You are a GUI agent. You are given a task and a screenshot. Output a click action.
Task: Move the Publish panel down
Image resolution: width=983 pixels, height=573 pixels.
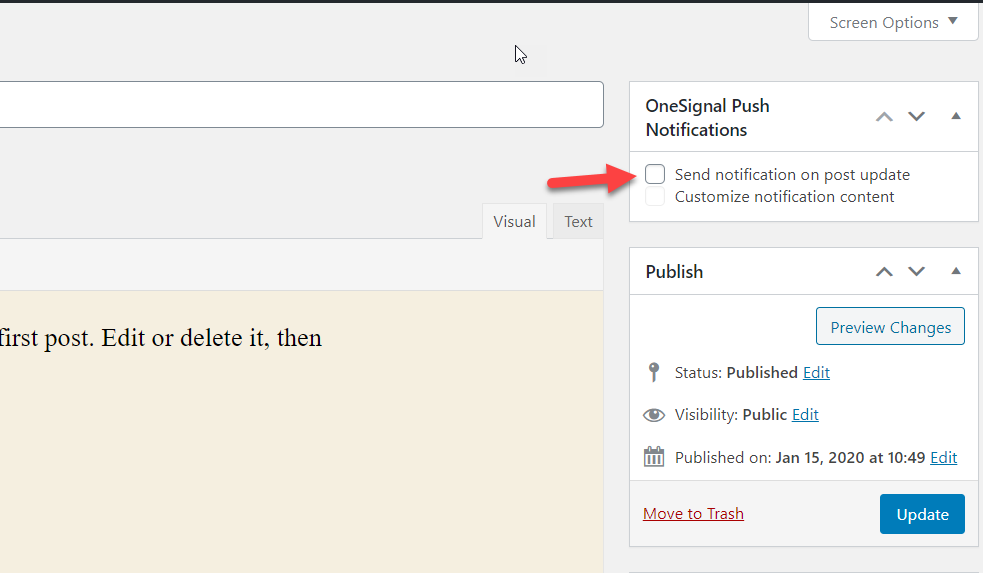pos(917,271)
